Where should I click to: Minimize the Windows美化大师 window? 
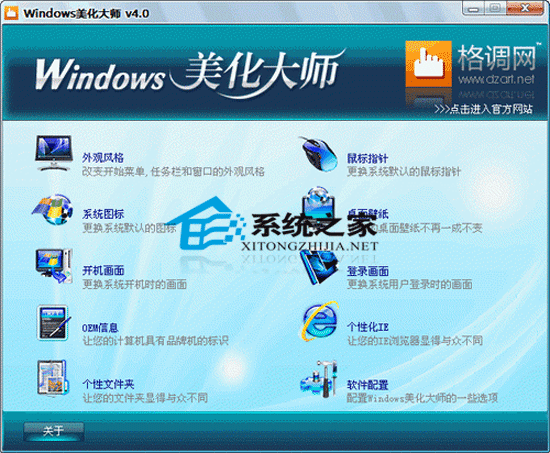[x=473, y=8]
